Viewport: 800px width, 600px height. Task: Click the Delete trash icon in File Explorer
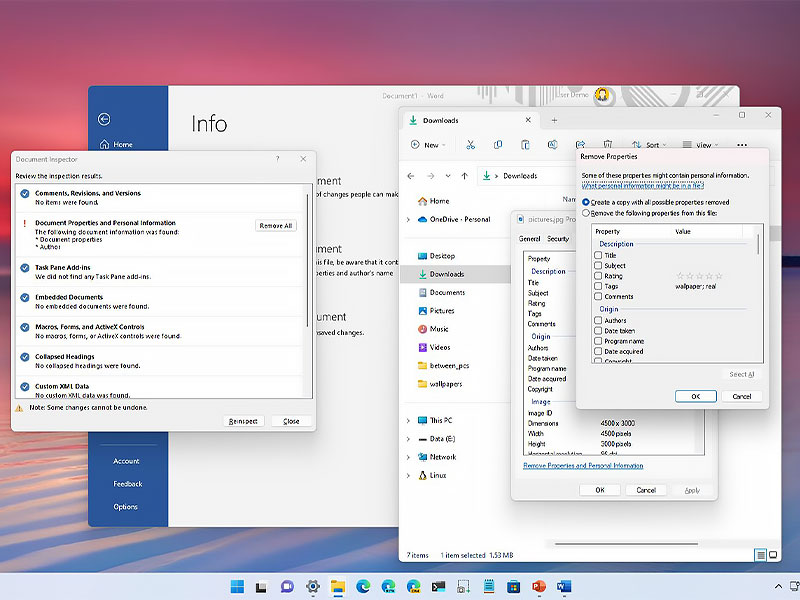607,145
